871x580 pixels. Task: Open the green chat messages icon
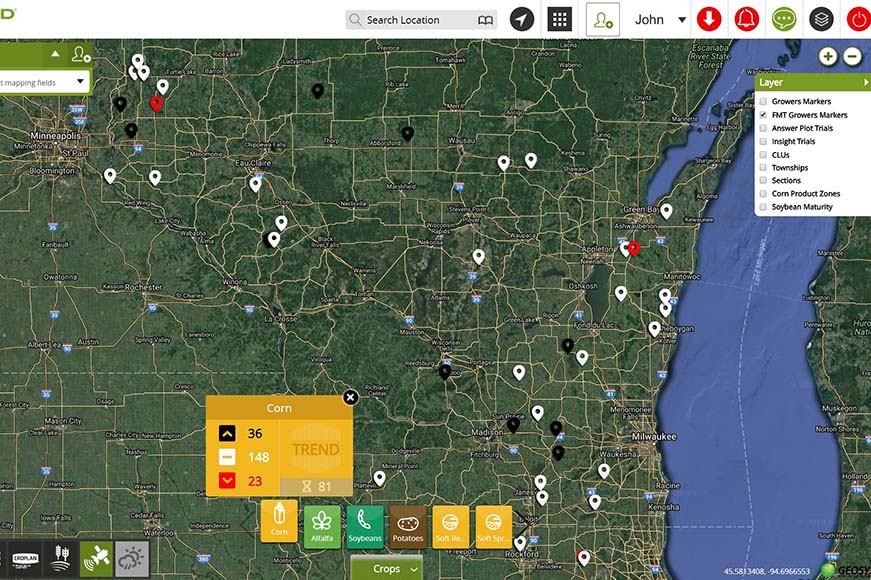[x=783, y=19]
